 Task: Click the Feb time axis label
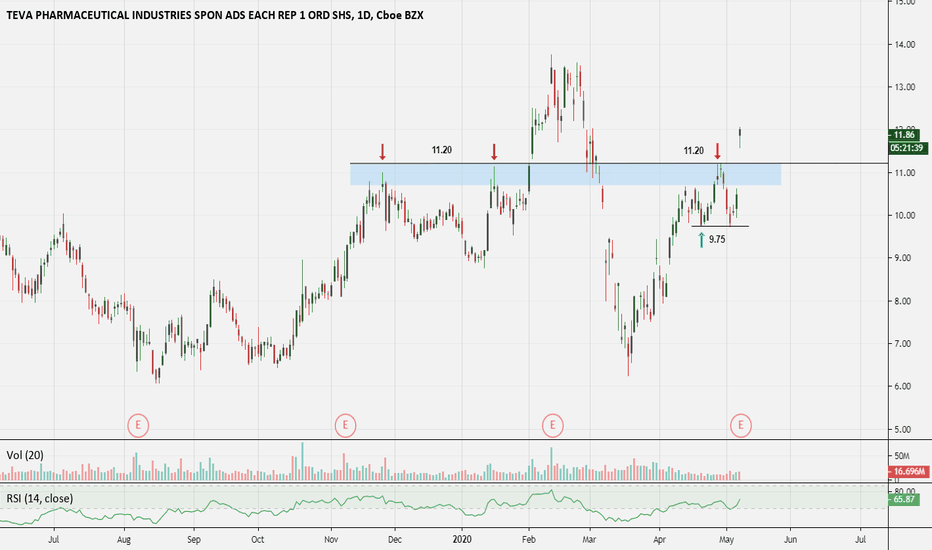click(528, 540)
